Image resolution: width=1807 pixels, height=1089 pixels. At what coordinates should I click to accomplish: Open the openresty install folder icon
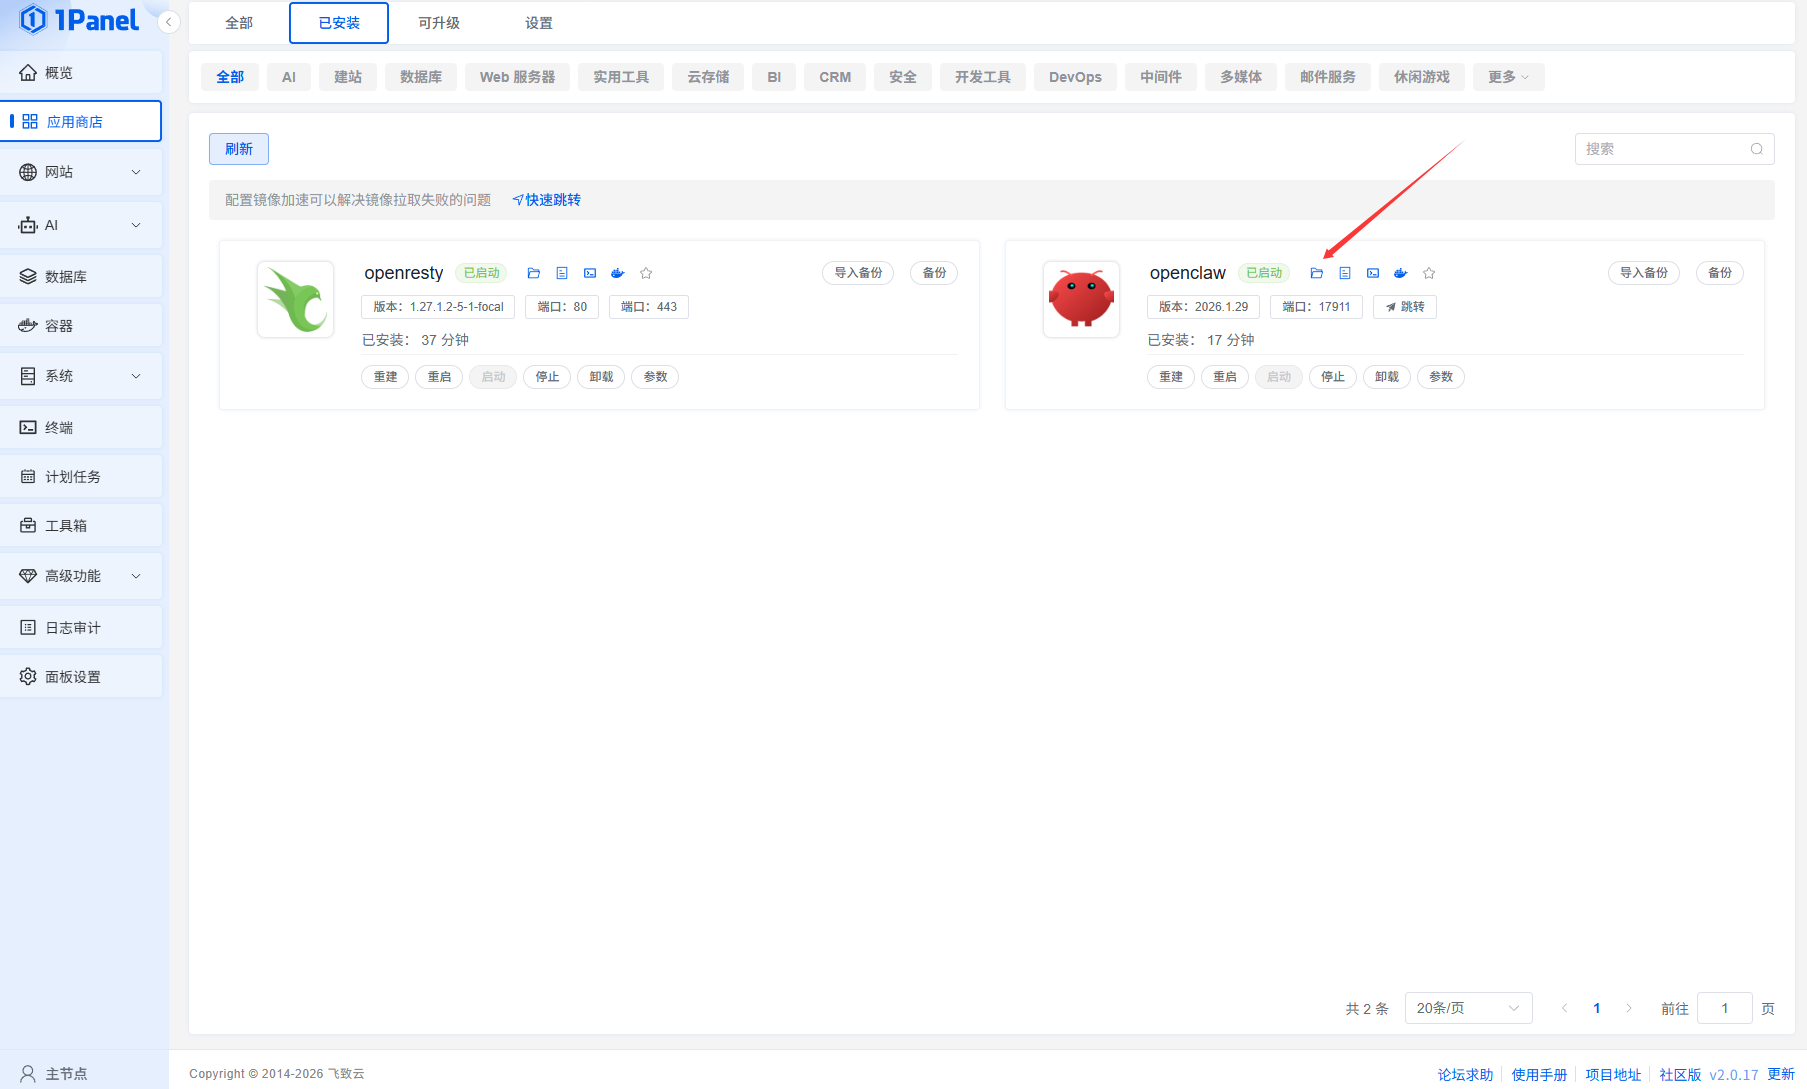tap(534, 273)
